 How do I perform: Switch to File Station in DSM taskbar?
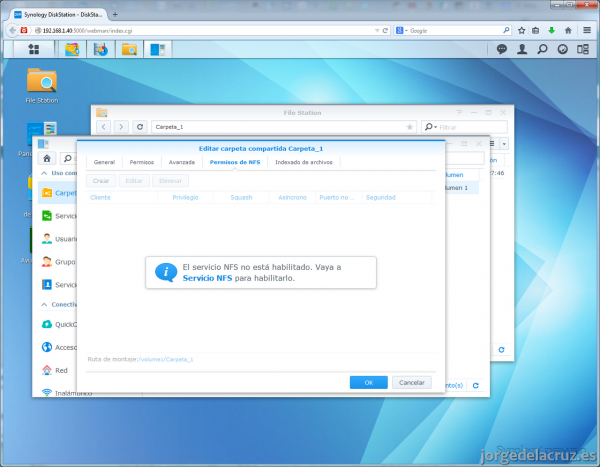[129, 49]
